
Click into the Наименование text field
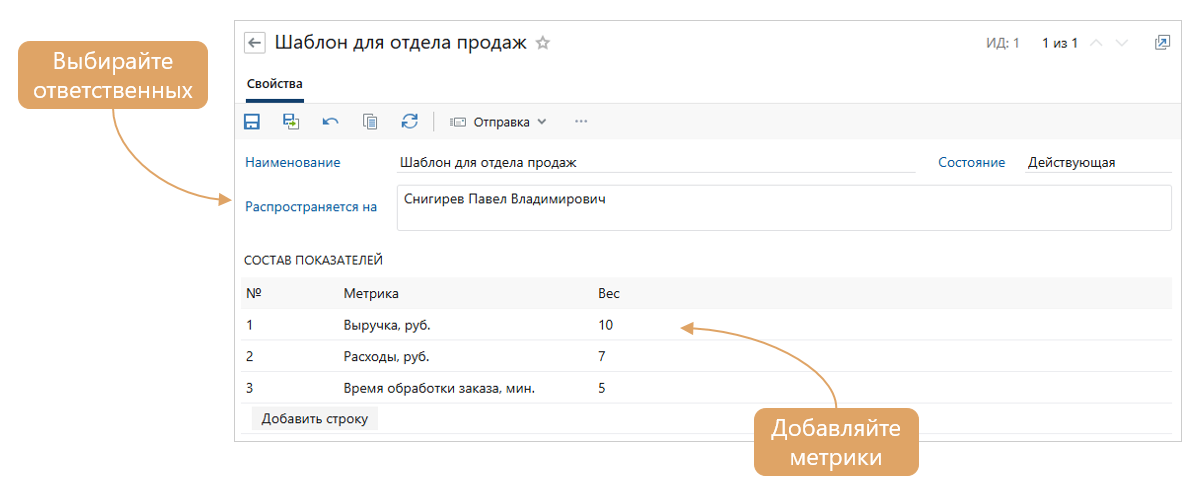tap(655, 162)
